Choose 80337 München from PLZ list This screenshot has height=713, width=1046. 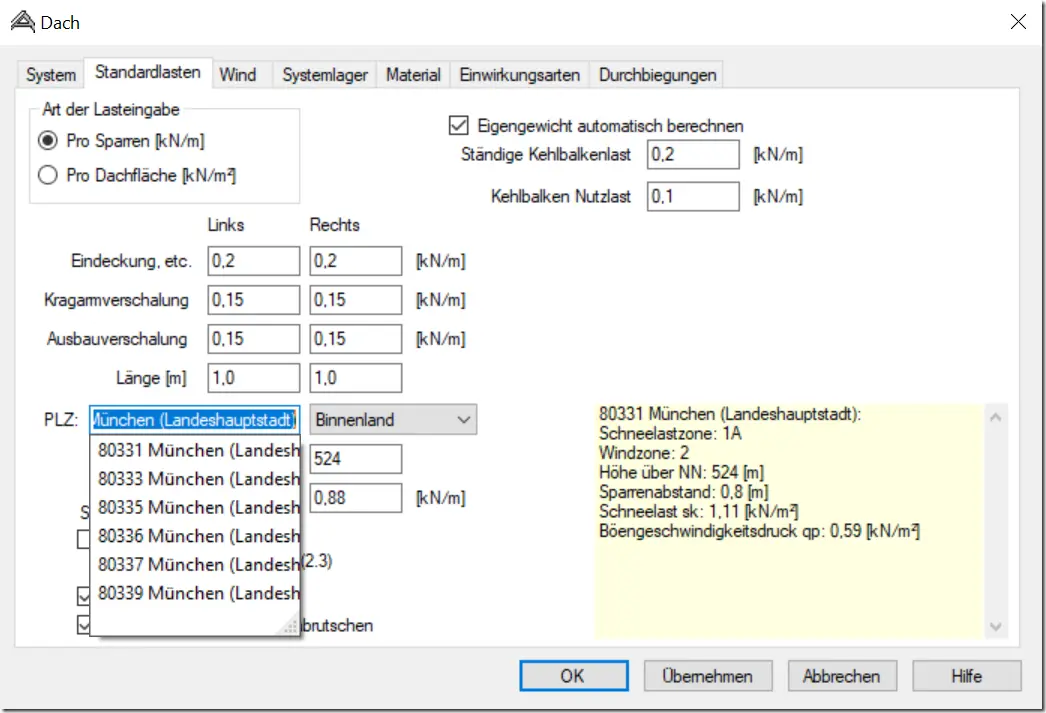tap(195, 565)
